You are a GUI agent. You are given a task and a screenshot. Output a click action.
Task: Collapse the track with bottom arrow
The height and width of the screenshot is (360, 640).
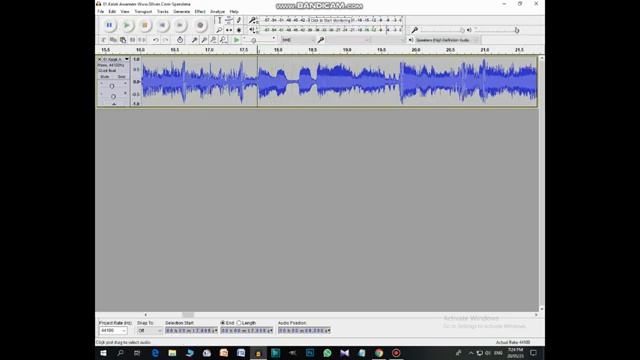114,104
